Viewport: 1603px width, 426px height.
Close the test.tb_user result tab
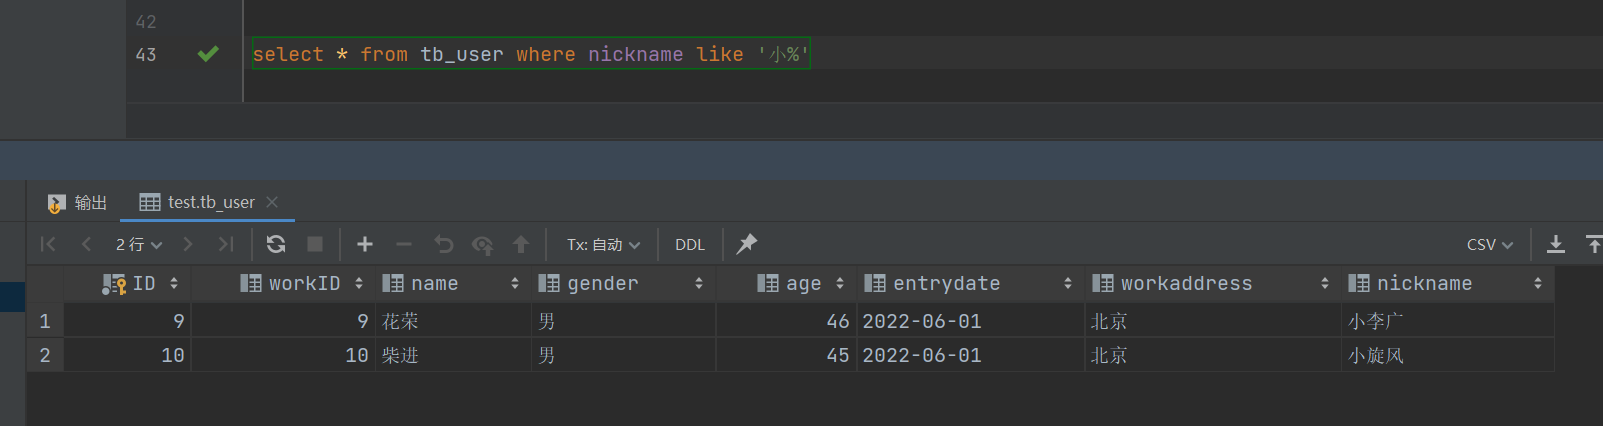[272, 202]
